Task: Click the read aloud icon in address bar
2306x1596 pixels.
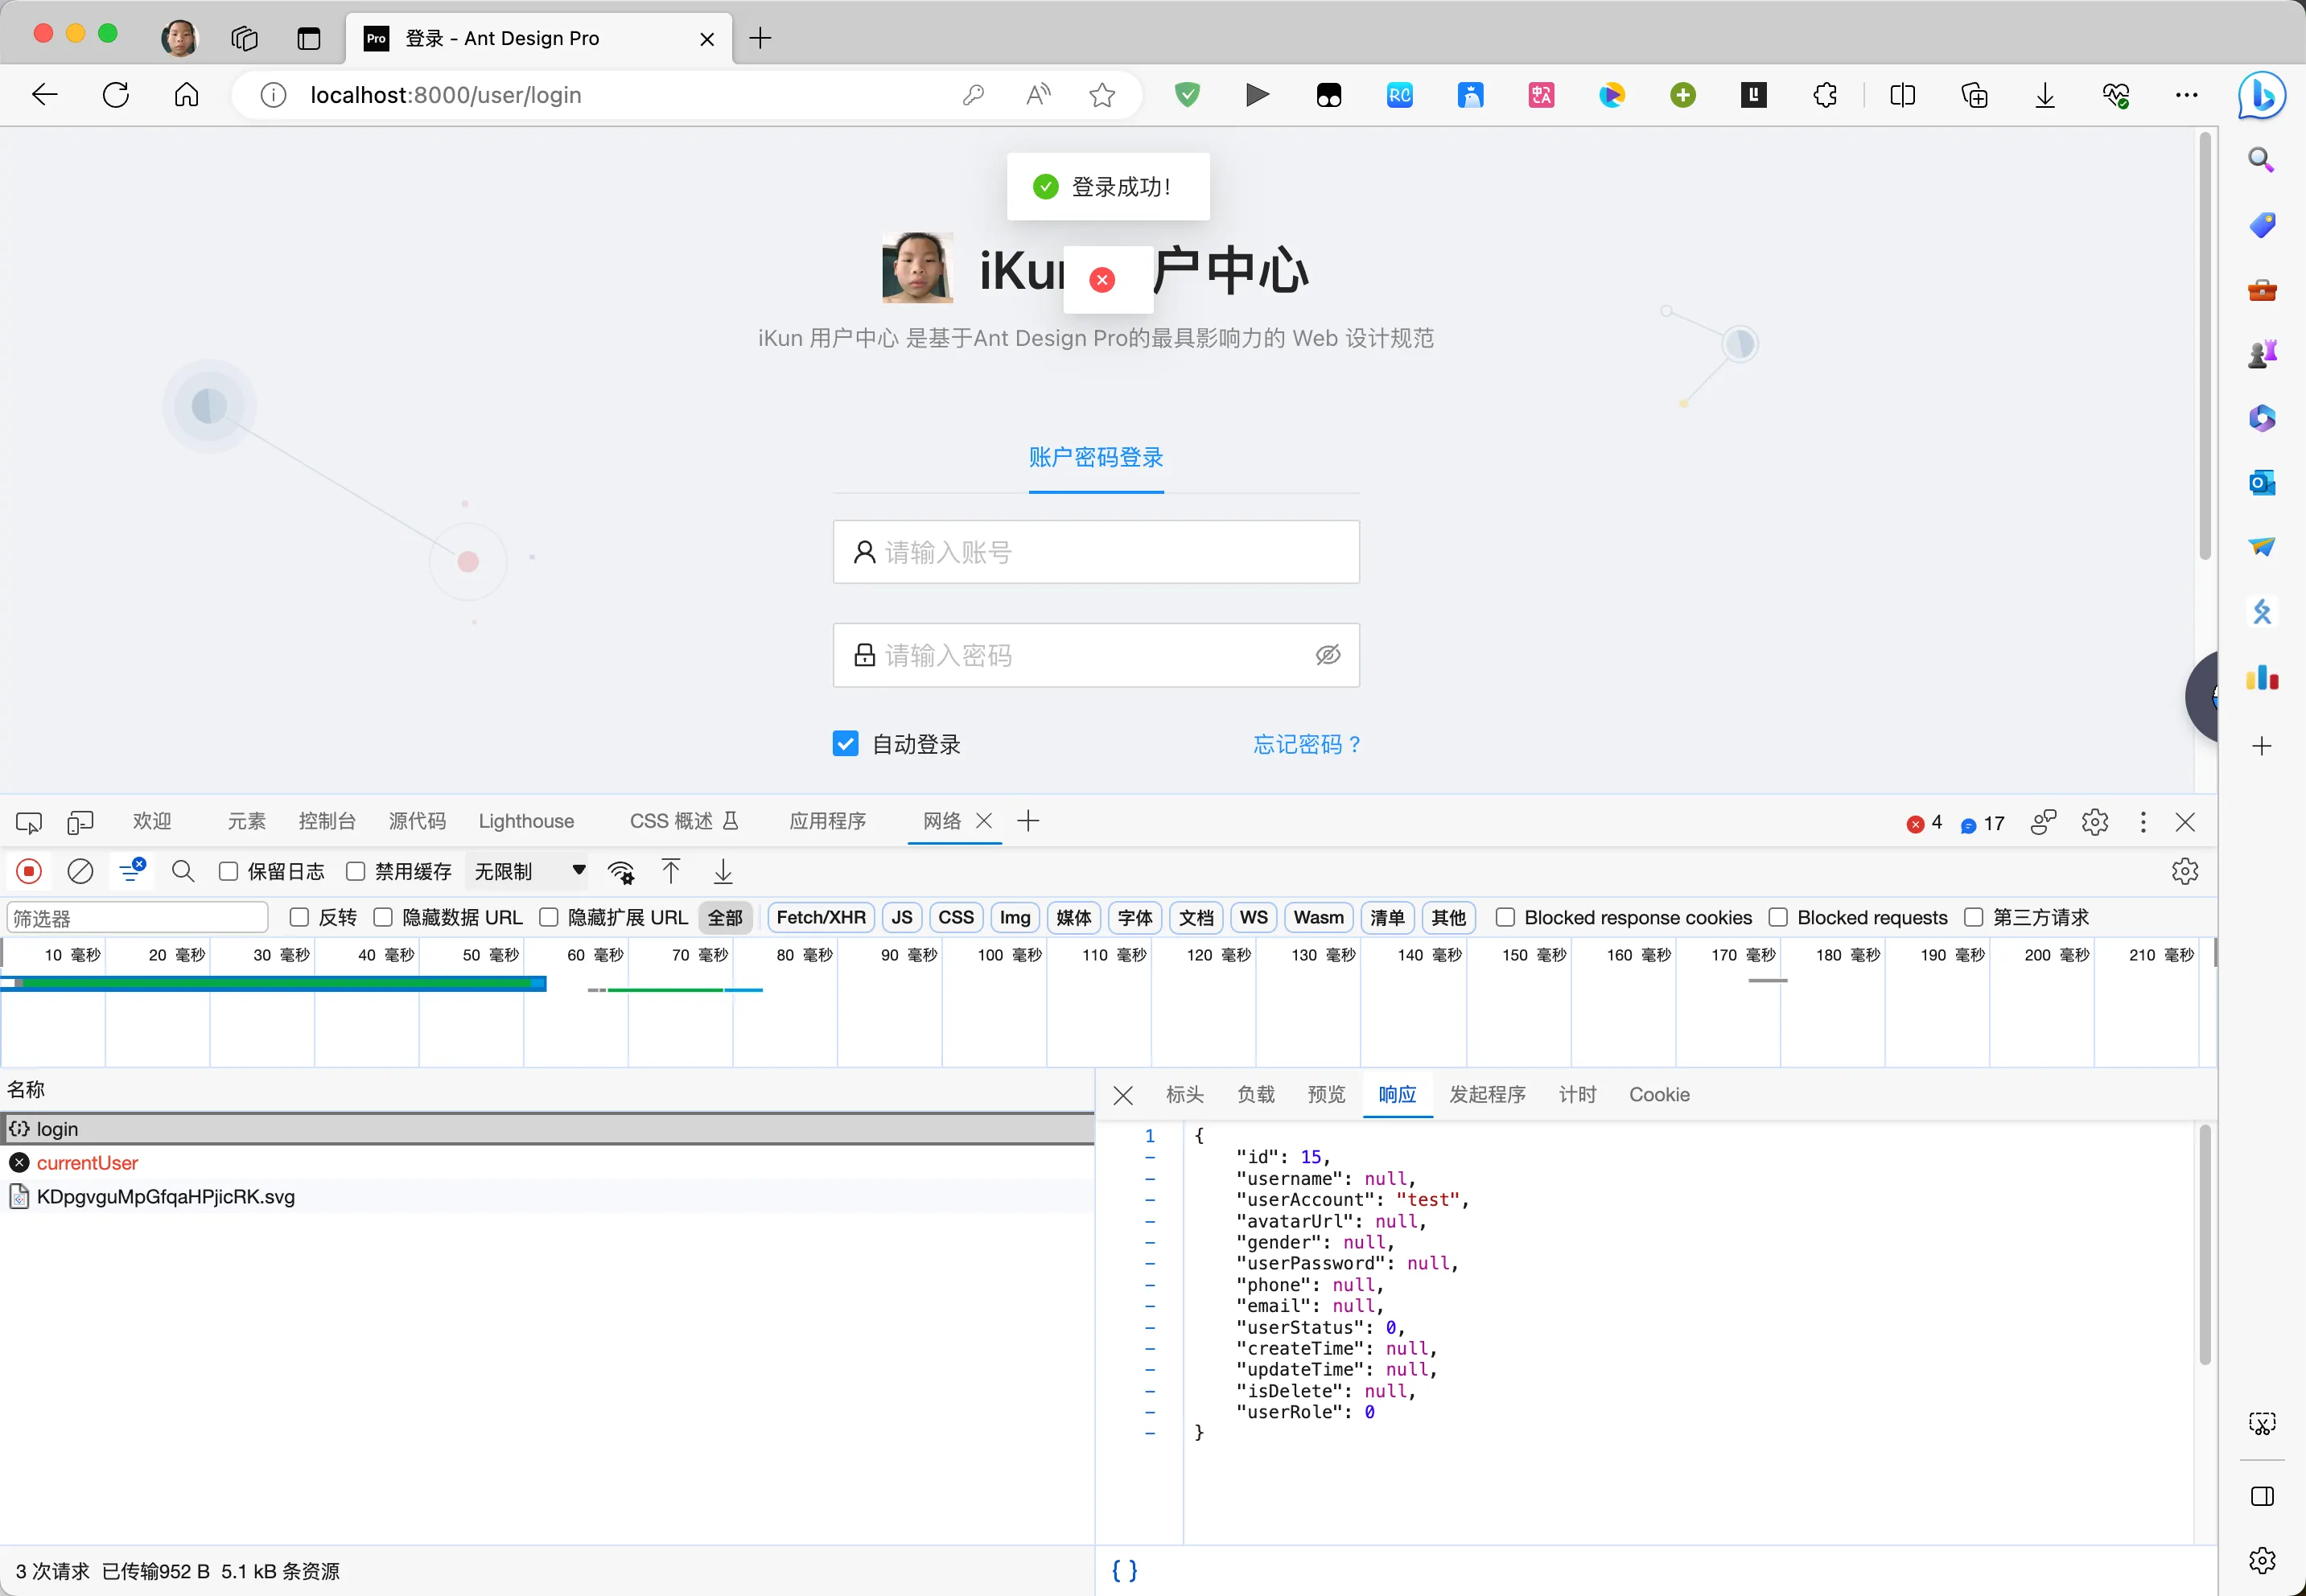Action: 1038,95
